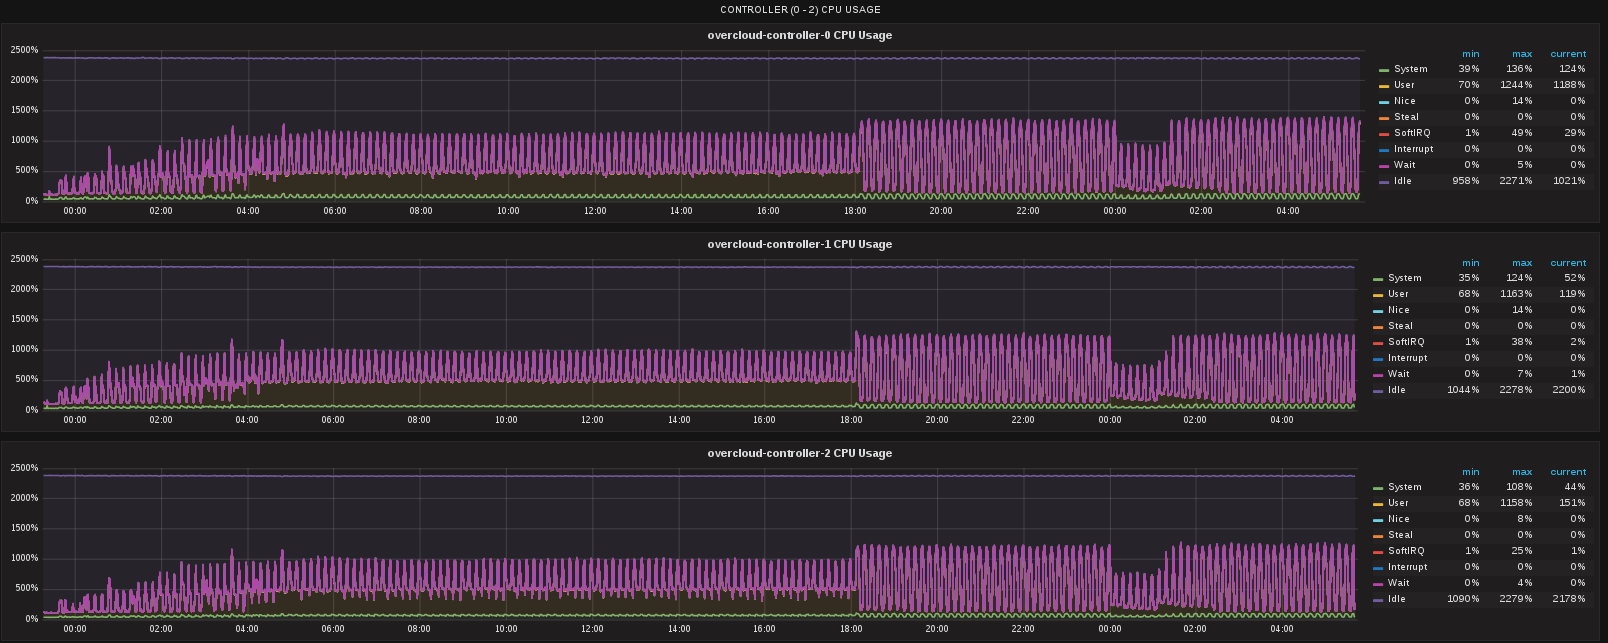
Task: Click the Wait color icon in controller-0 legend
Action: coord(1384,166)
